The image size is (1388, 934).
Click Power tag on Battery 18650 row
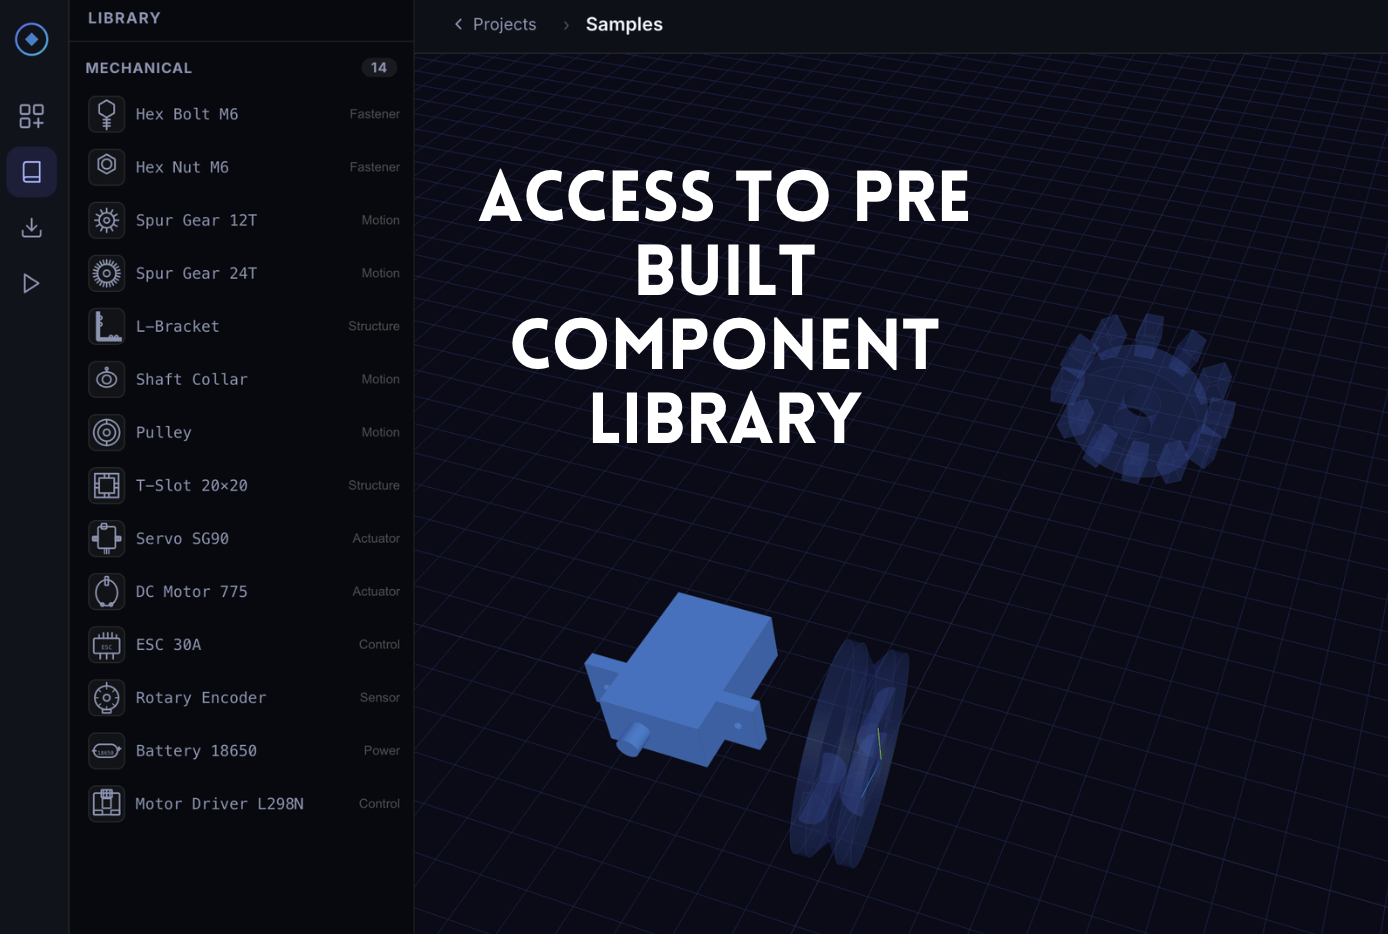click(x=382, y=750)
